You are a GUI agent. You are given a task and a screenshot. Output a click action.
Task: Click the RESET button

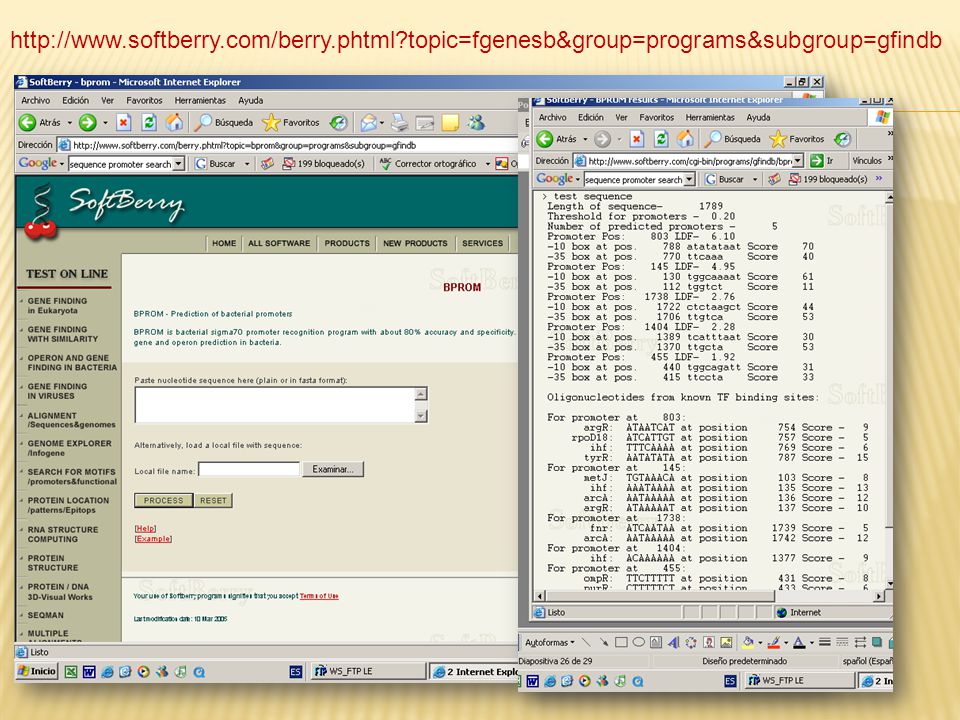[x=213, y=500]
